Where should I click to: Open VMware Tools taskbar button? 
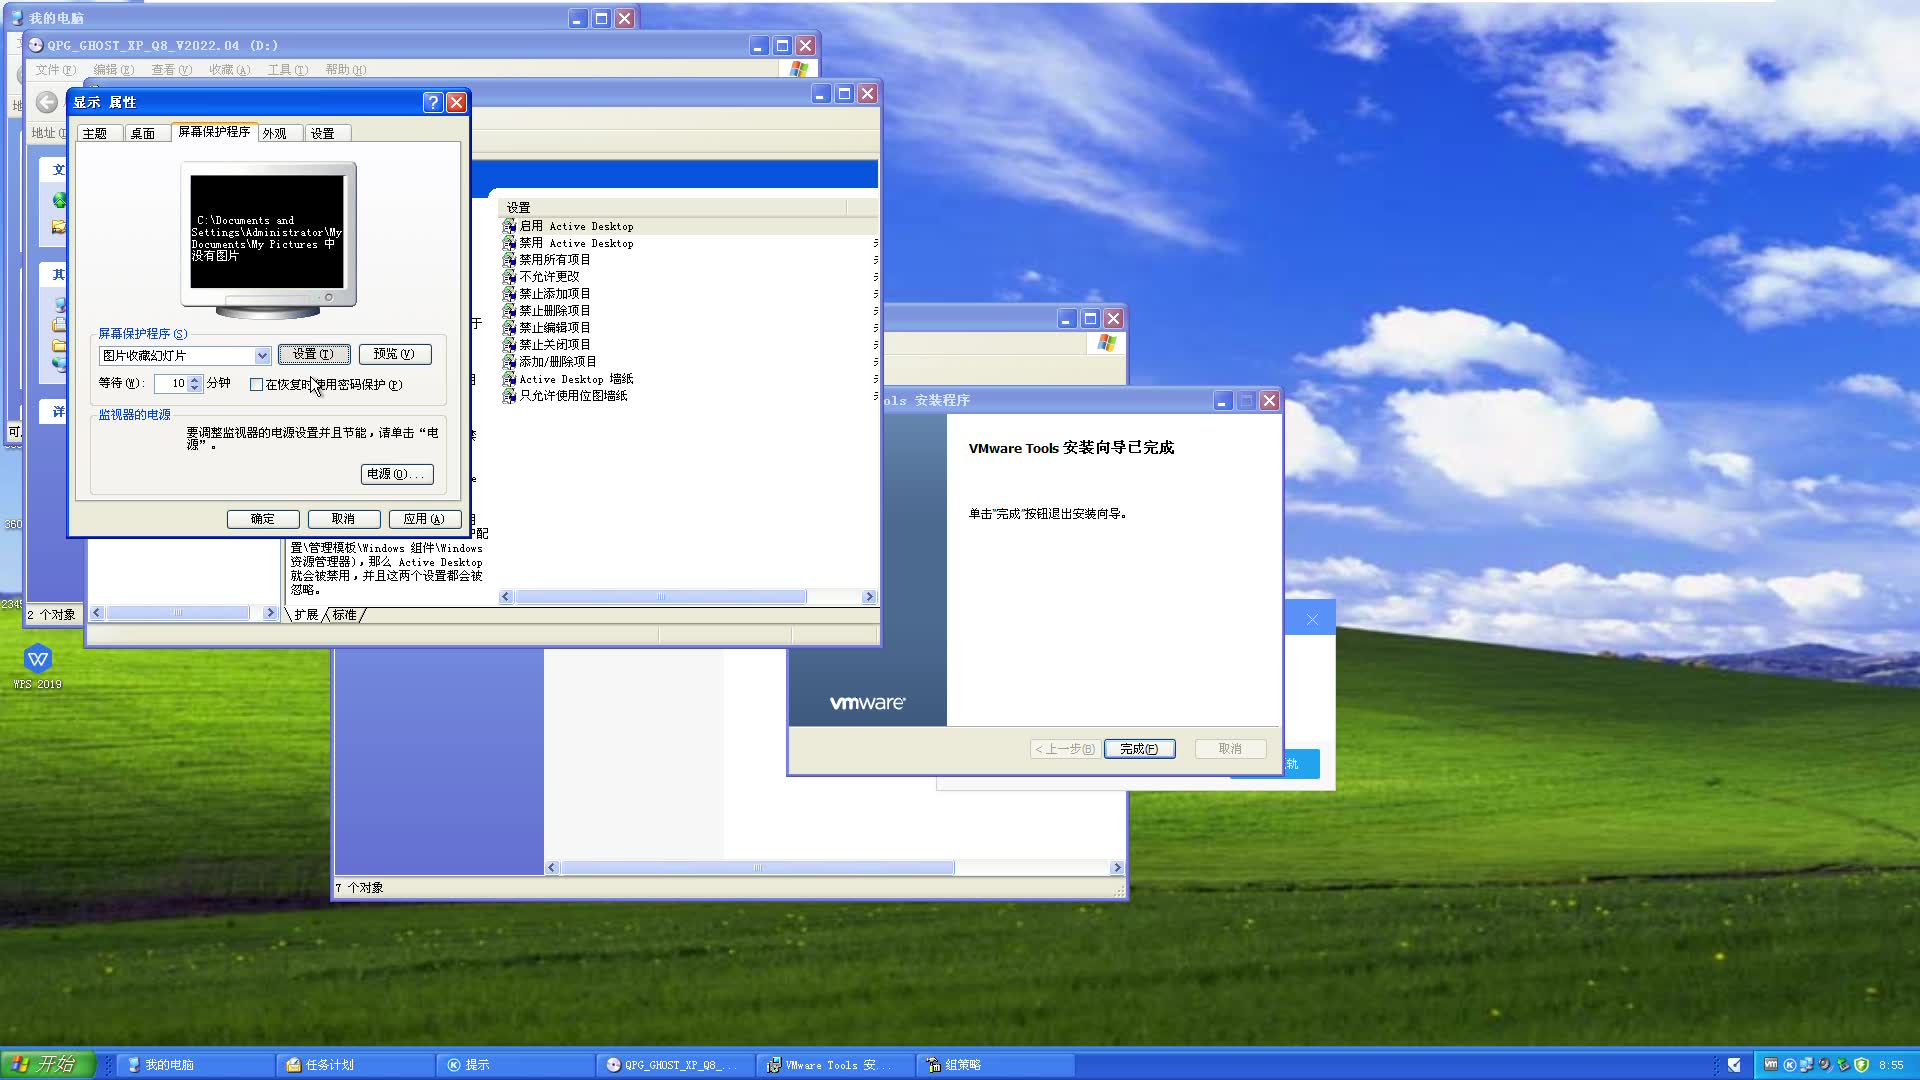click(835, 1065)
